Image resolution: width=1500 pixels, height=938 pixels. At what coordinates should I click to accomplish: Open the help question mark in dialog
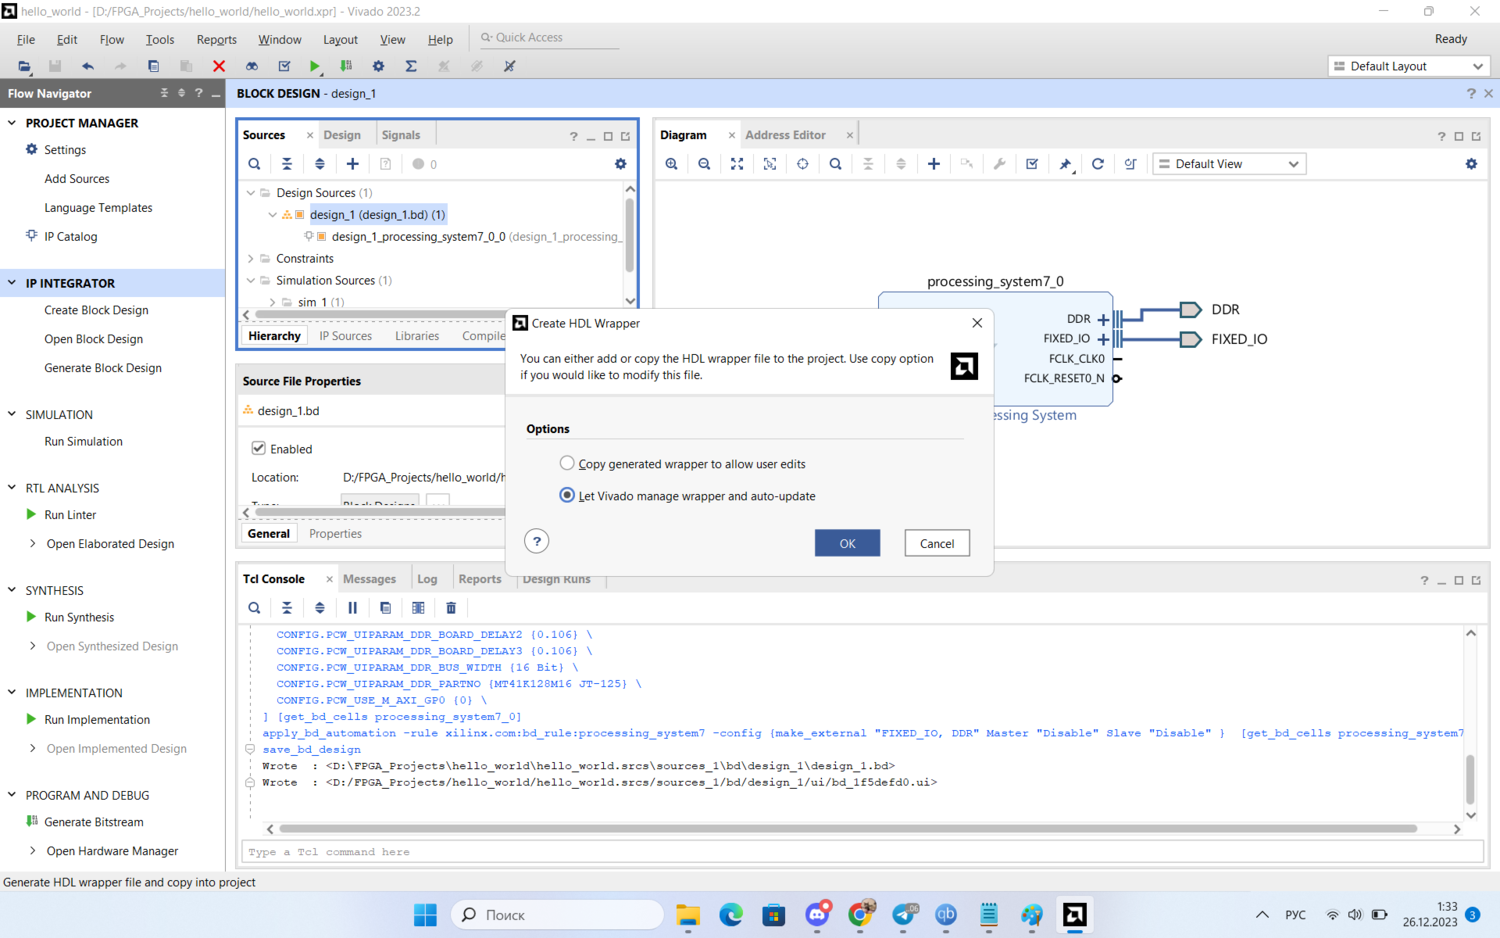click(x=537, y=541)
